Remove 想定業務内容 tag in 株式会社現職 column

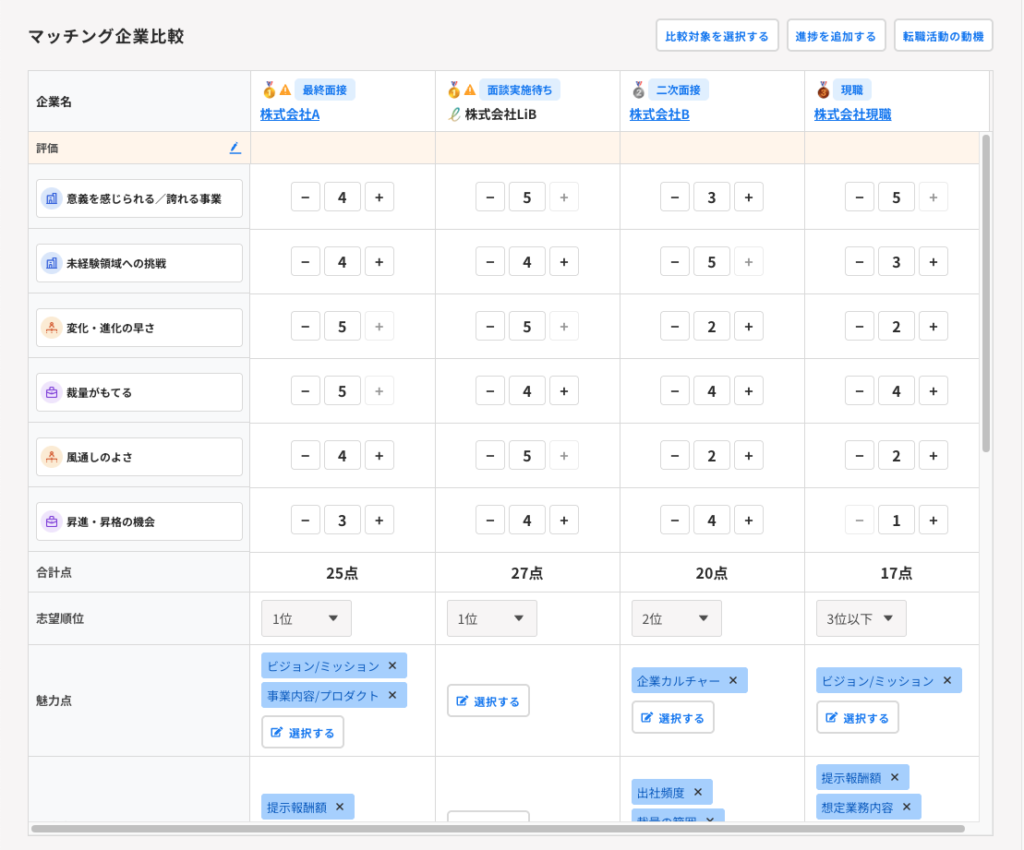[907, 807]
